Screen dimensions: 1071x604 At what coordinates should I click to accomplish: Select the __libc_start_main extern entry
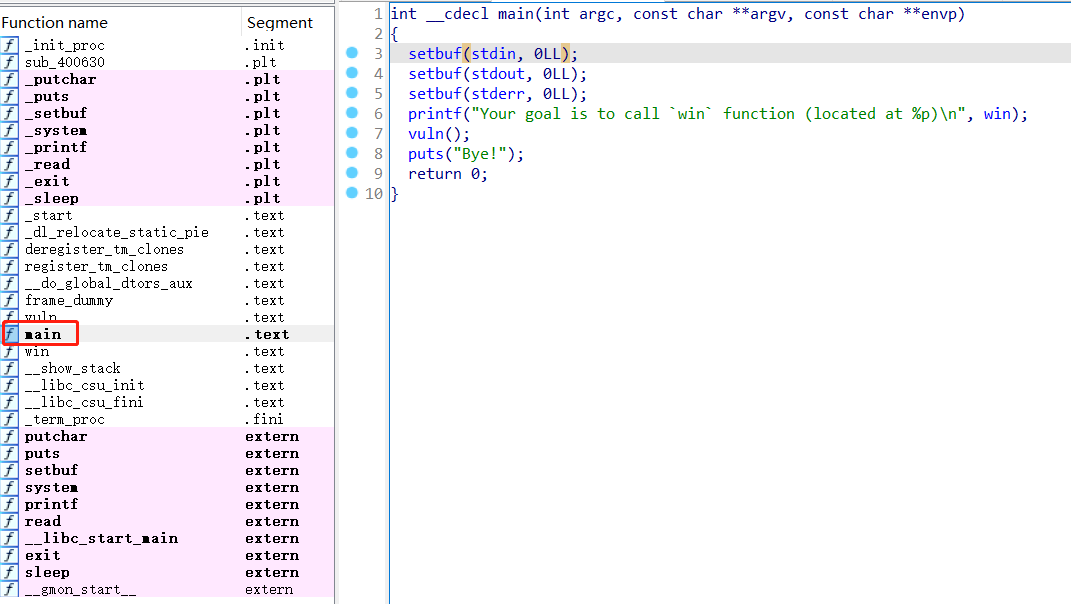tap(101, 538)
